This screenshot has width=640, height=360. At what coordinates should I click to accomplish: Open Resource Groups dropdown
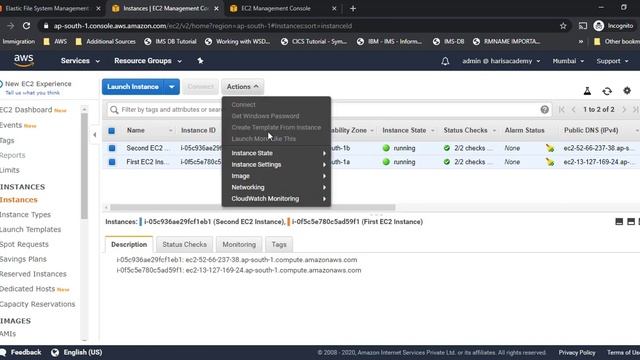coord(148,61)
